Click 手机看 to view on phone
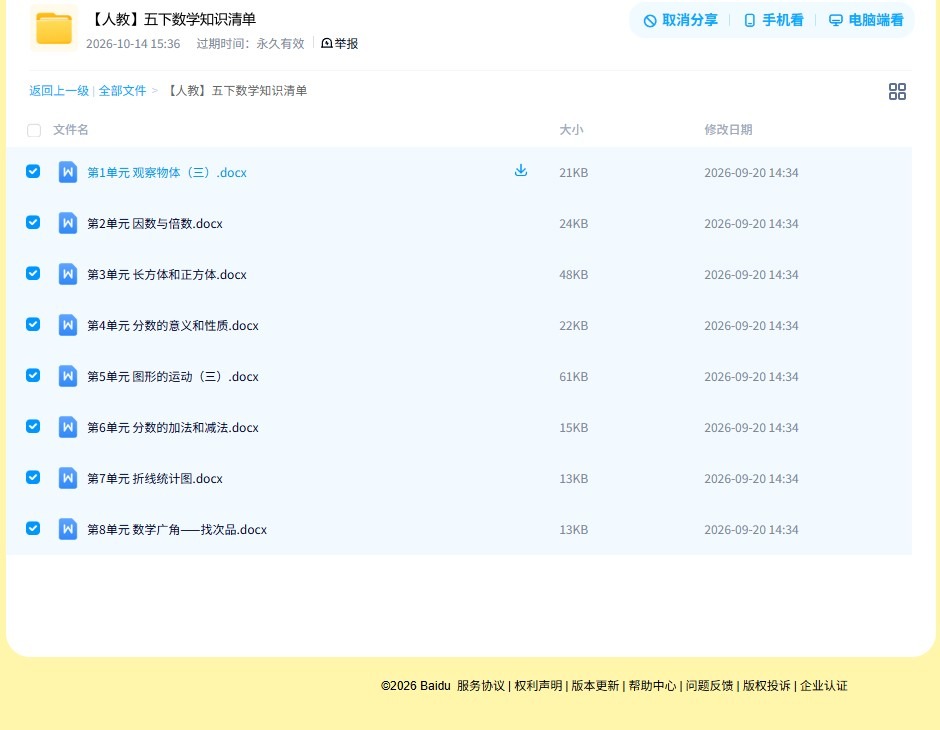Image resolution: width=940 pixels, height=730 pixels. tap(773, 20)
